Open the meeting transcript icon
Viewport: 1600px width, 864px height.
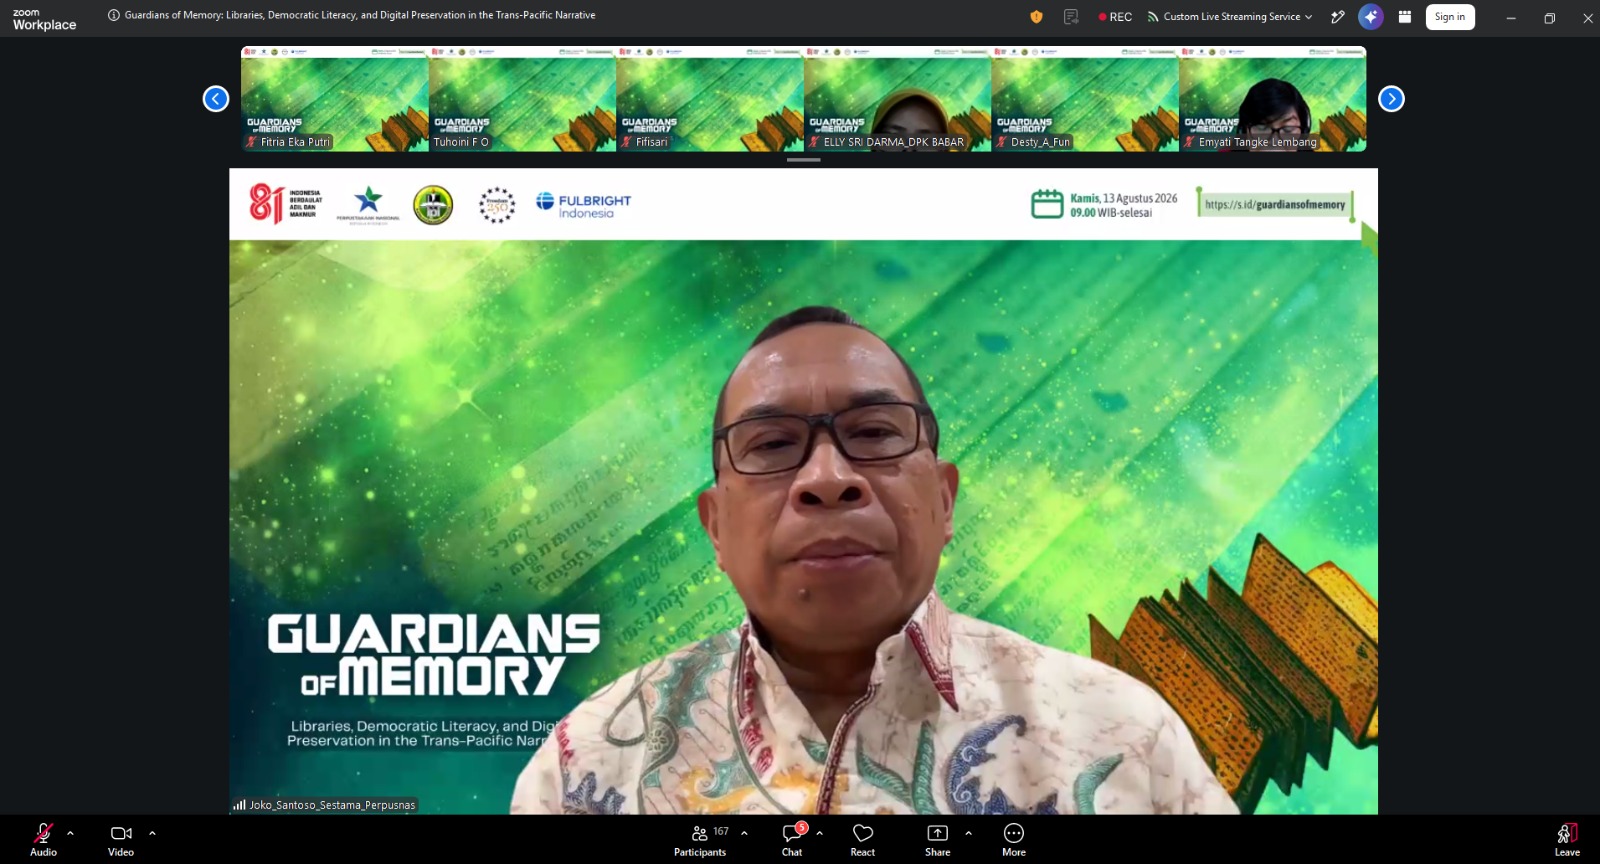(1071, 17)
